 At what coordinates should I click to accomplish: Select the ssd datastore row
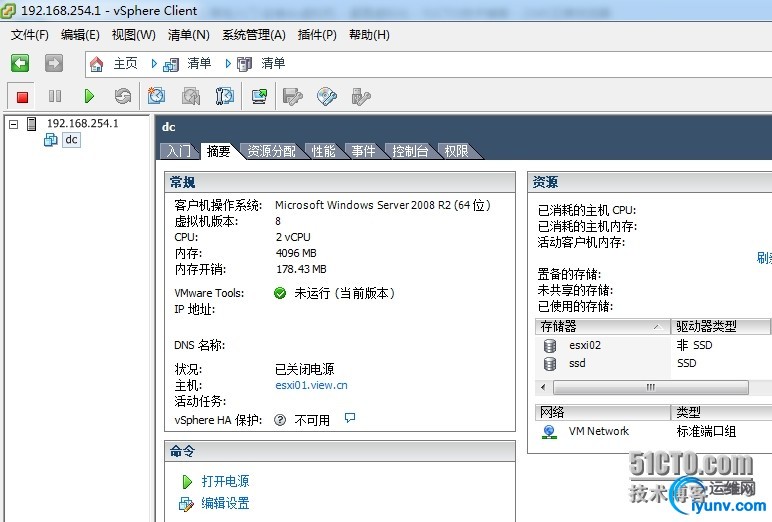coord(652,364)
